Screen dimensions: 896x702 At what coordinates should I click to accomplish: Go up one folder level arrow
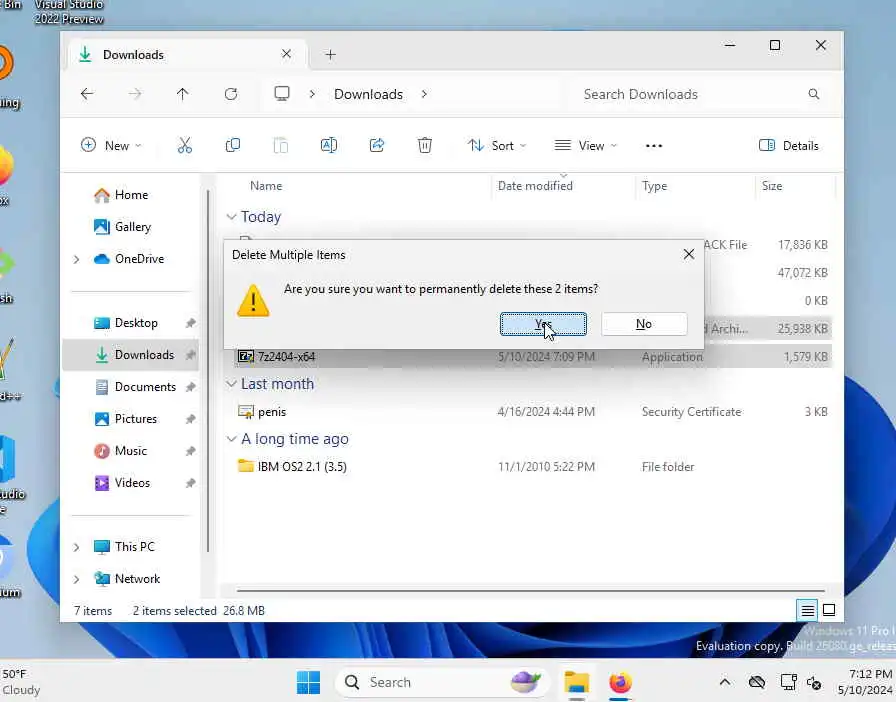[x=182, y=94]
